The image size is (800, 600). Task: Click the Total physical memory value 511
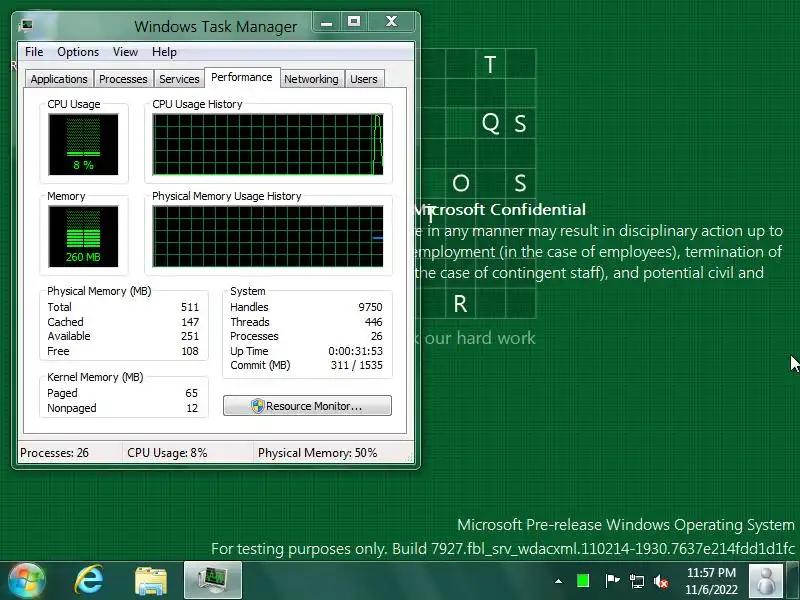tap(189, 307)
